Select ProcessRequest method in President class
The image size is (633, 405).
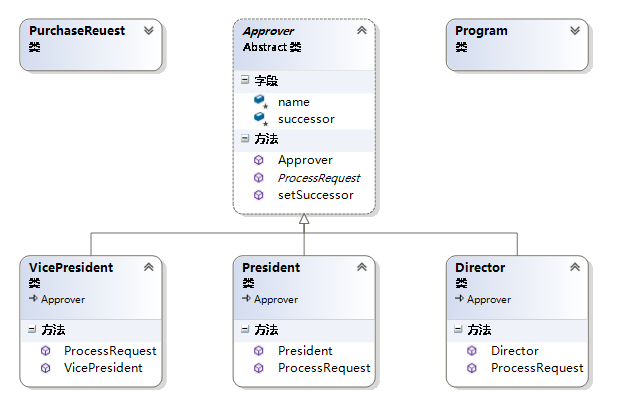(324, 368)
